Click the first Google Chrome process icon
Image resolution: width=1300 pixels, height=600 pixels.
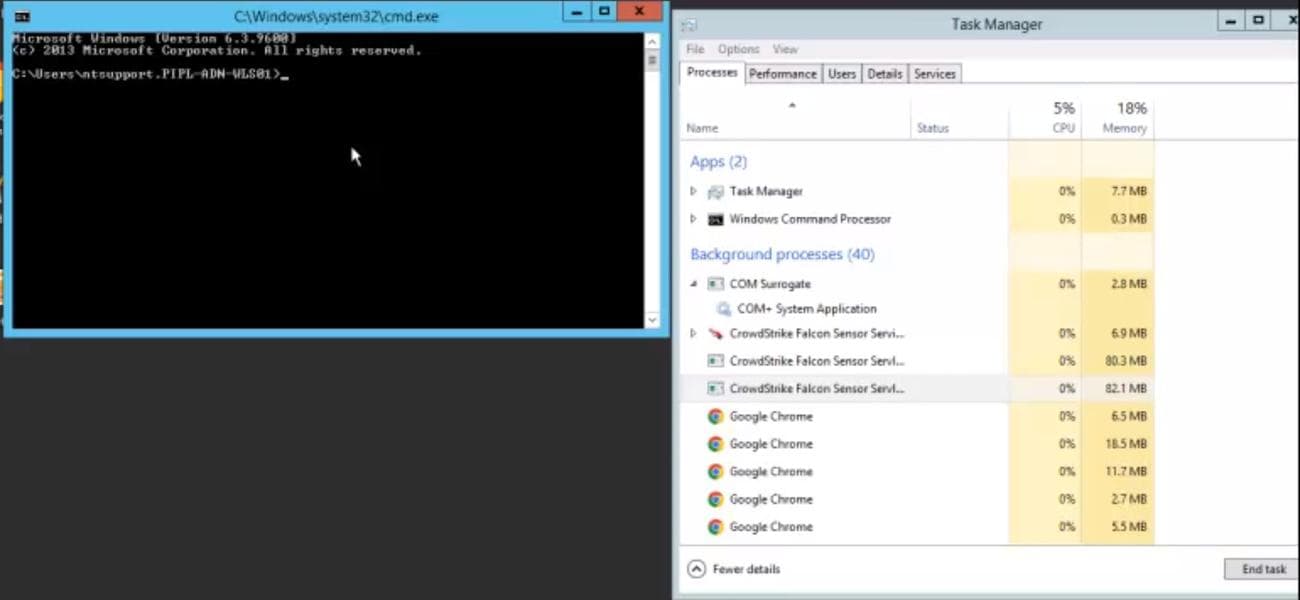715,416
